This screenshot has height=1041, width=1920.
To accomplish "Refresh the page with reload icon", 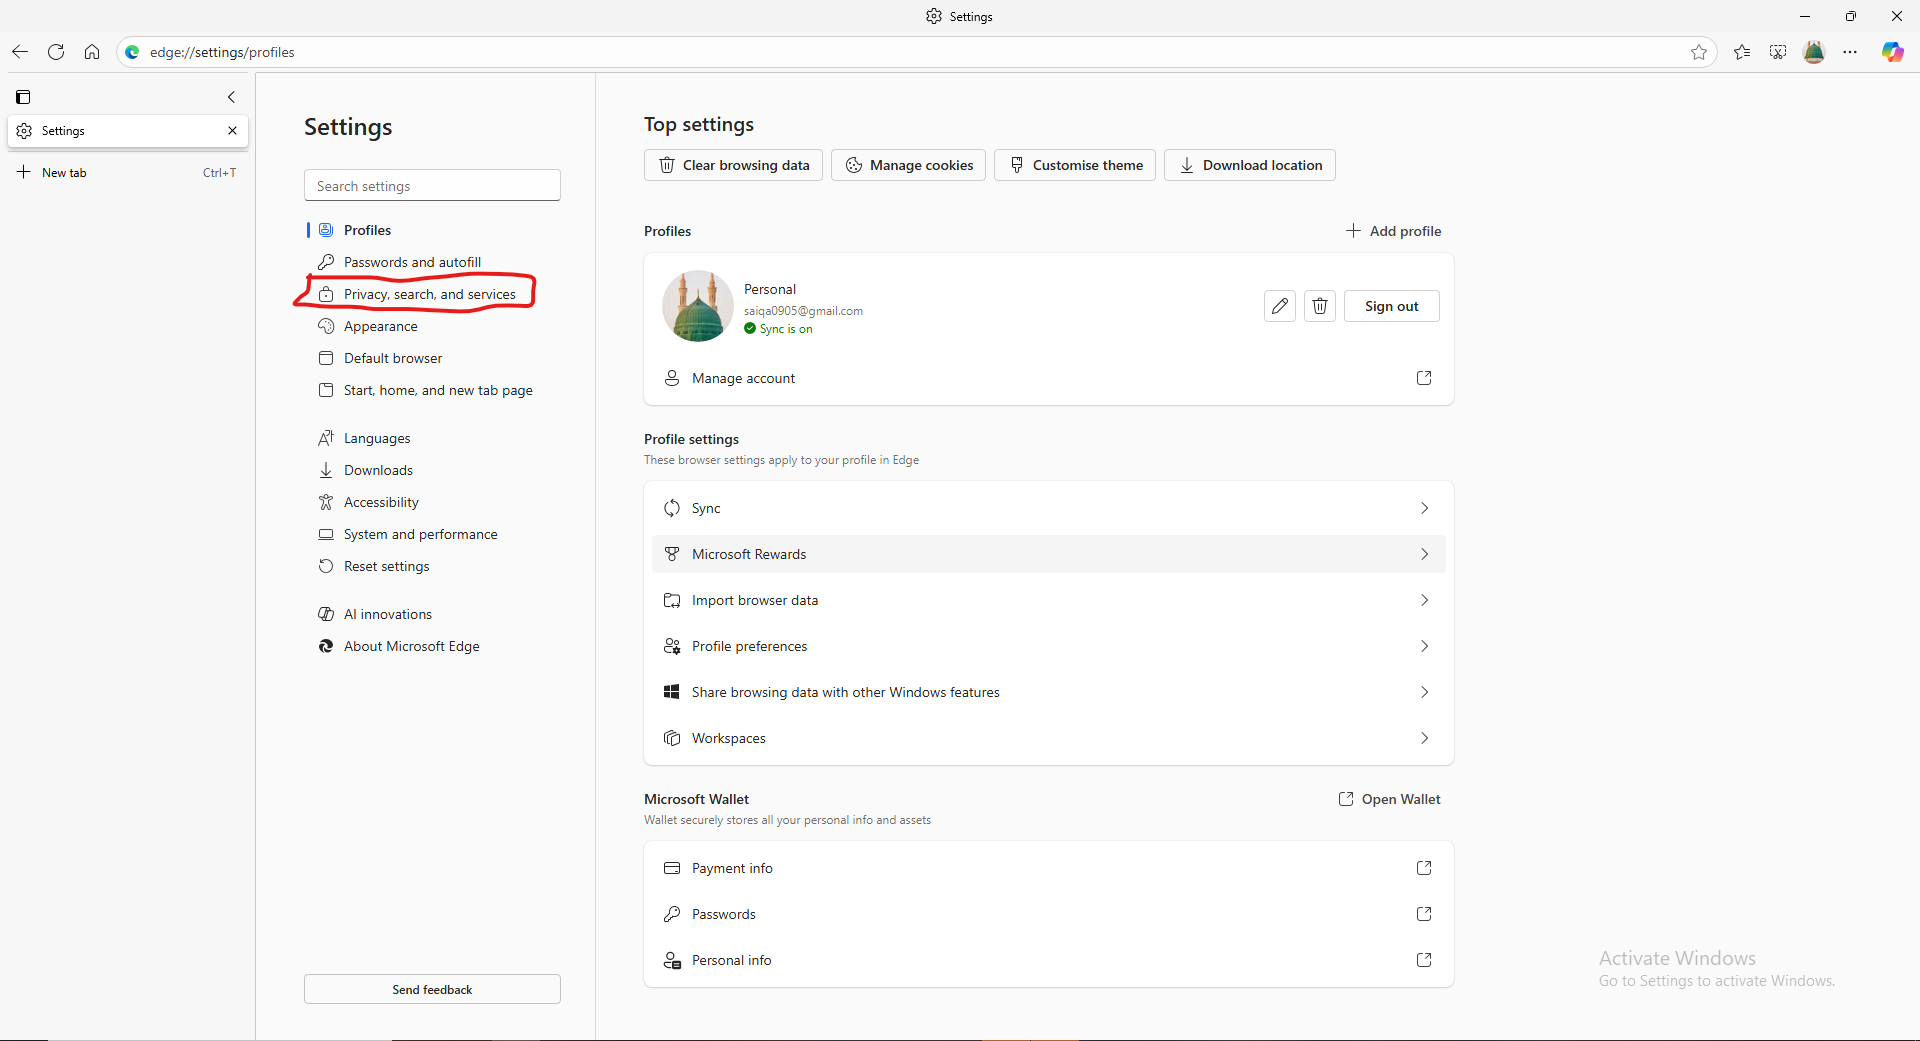I will pos(56,52).
